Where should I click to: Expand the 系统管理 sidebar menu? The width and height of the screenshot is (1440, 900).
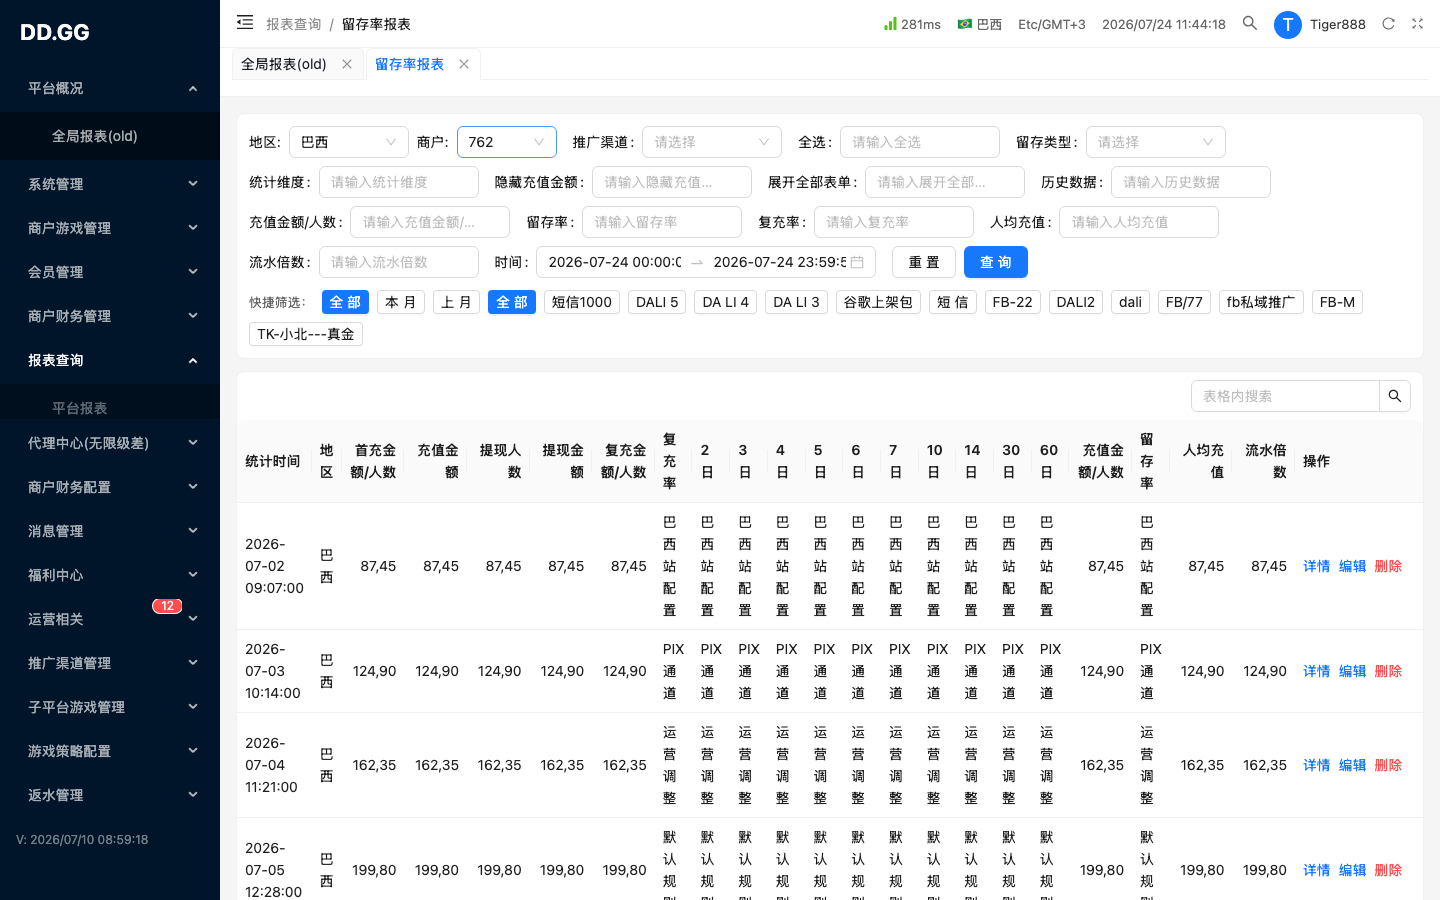click(110, 184)
